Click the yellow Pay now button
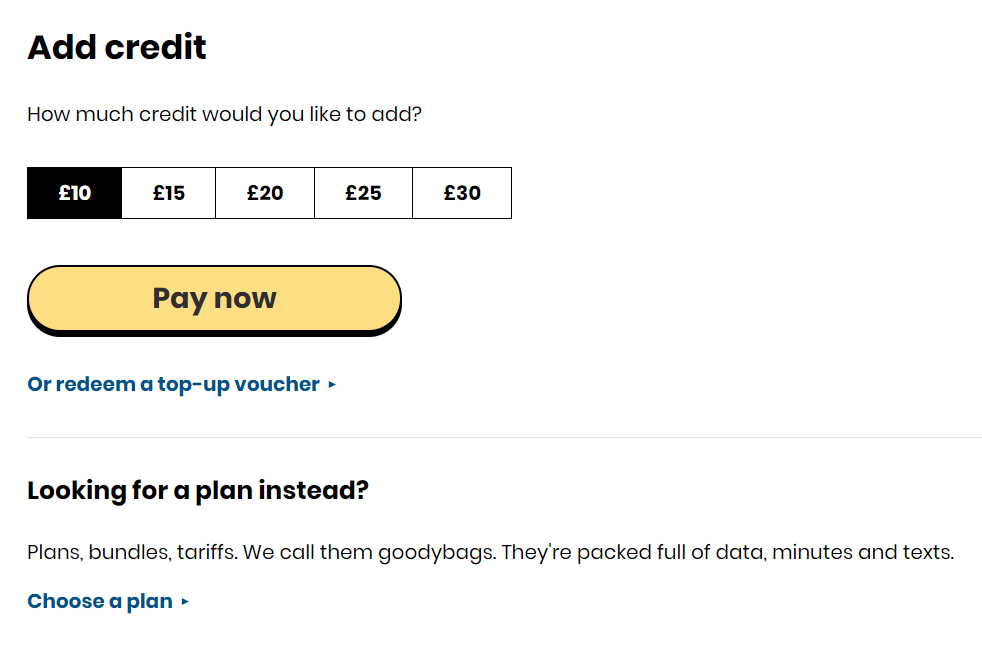This screenshot has height=648, width=982. coord(214,300)
